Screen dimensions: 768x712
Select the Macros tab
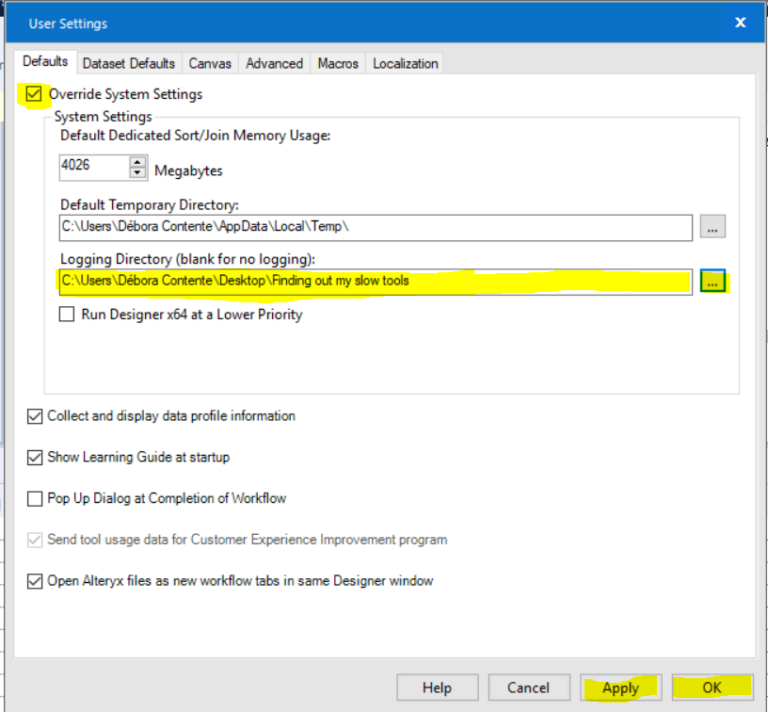click(x=338, y=63)
